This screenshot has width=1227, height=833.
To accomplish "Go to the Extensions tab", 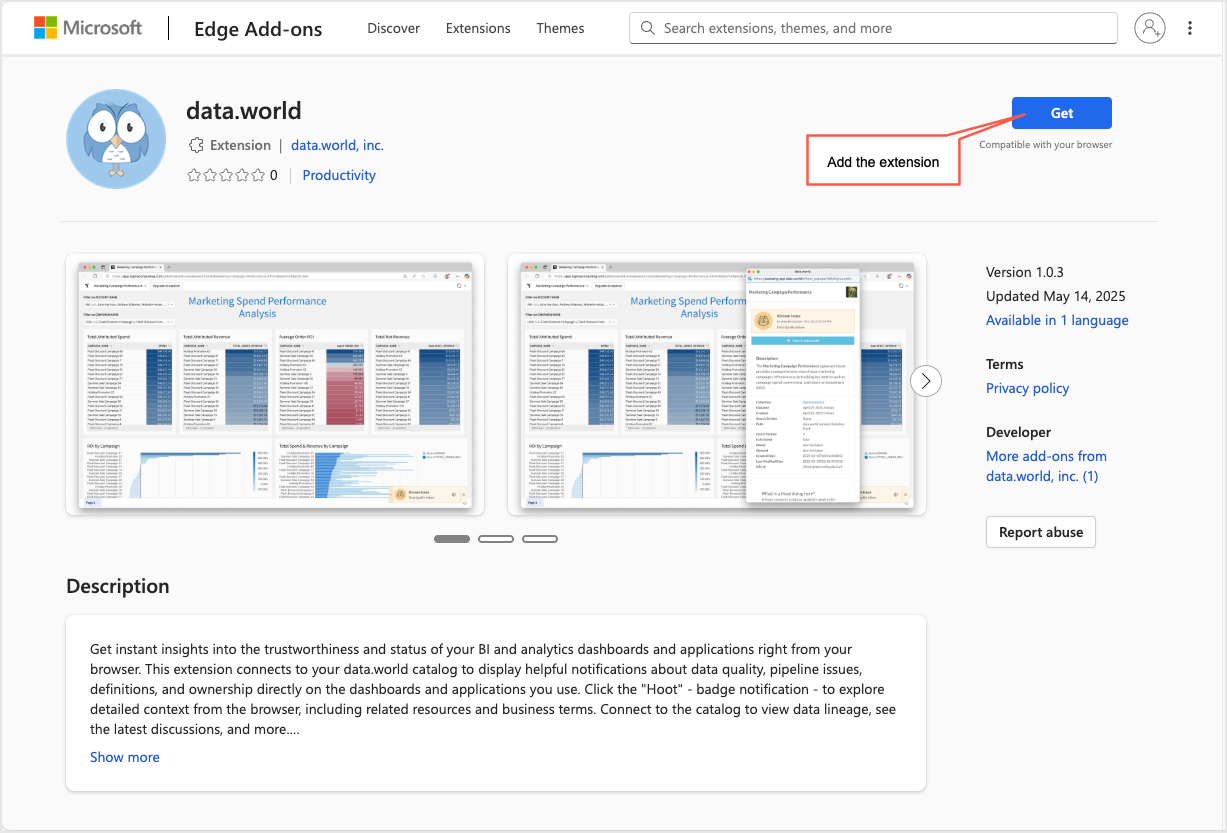I will pyautogui.click(x=478, y=28).
